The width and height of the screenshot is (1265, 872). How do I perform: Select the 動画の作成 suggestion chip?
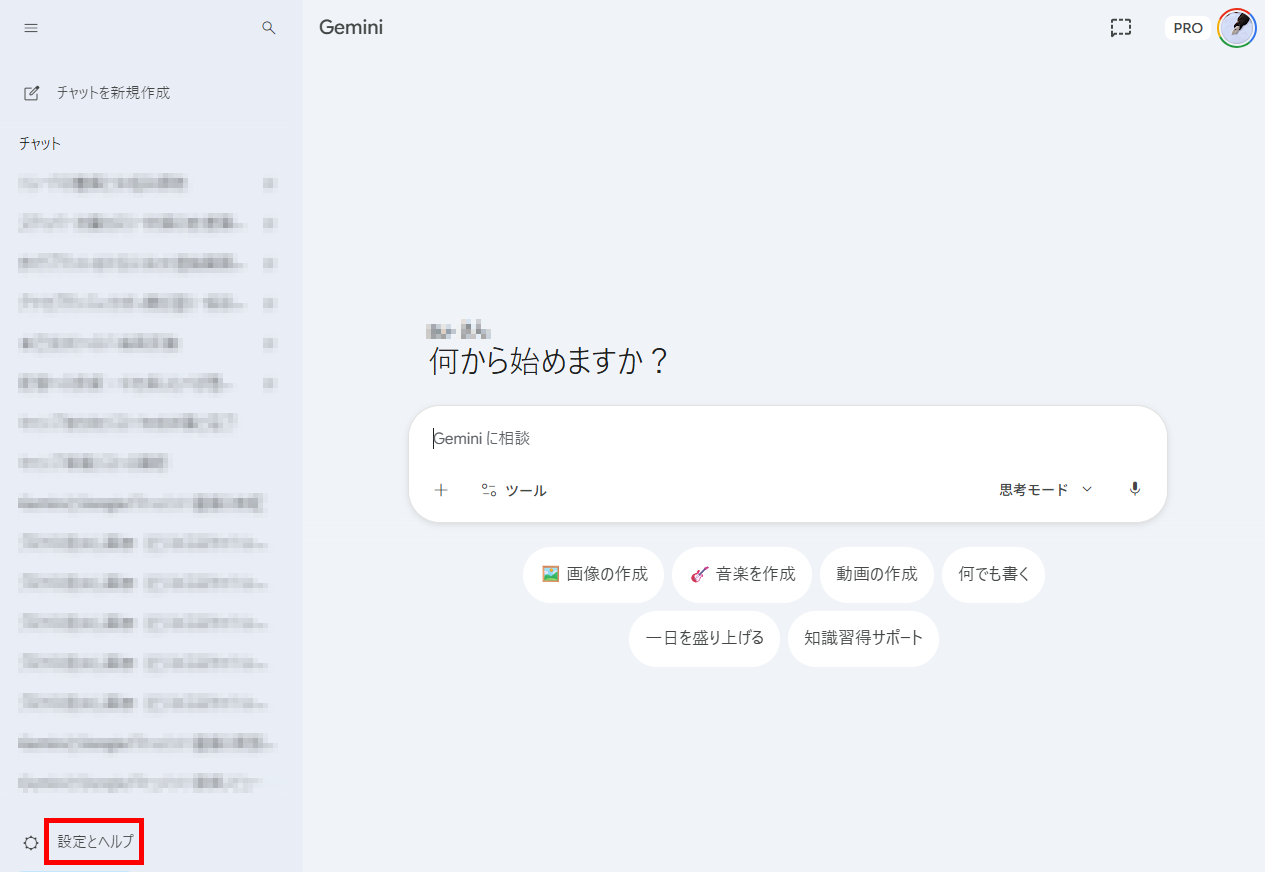(x=877, y=574)
